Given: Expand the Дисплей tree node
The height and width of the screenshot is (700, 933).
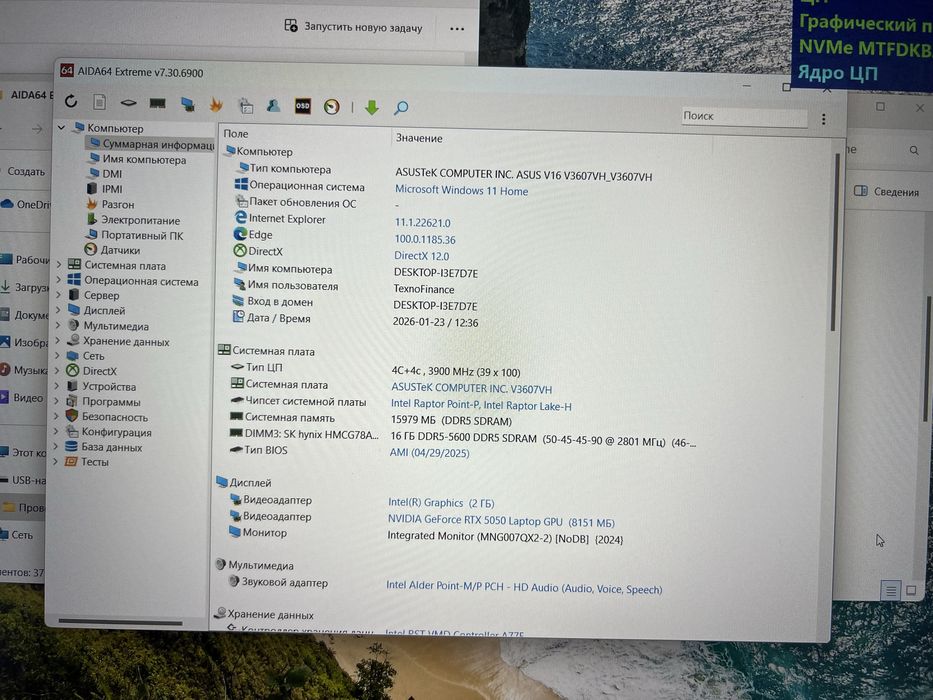Looking at the screenshot, I should (58, 310).
